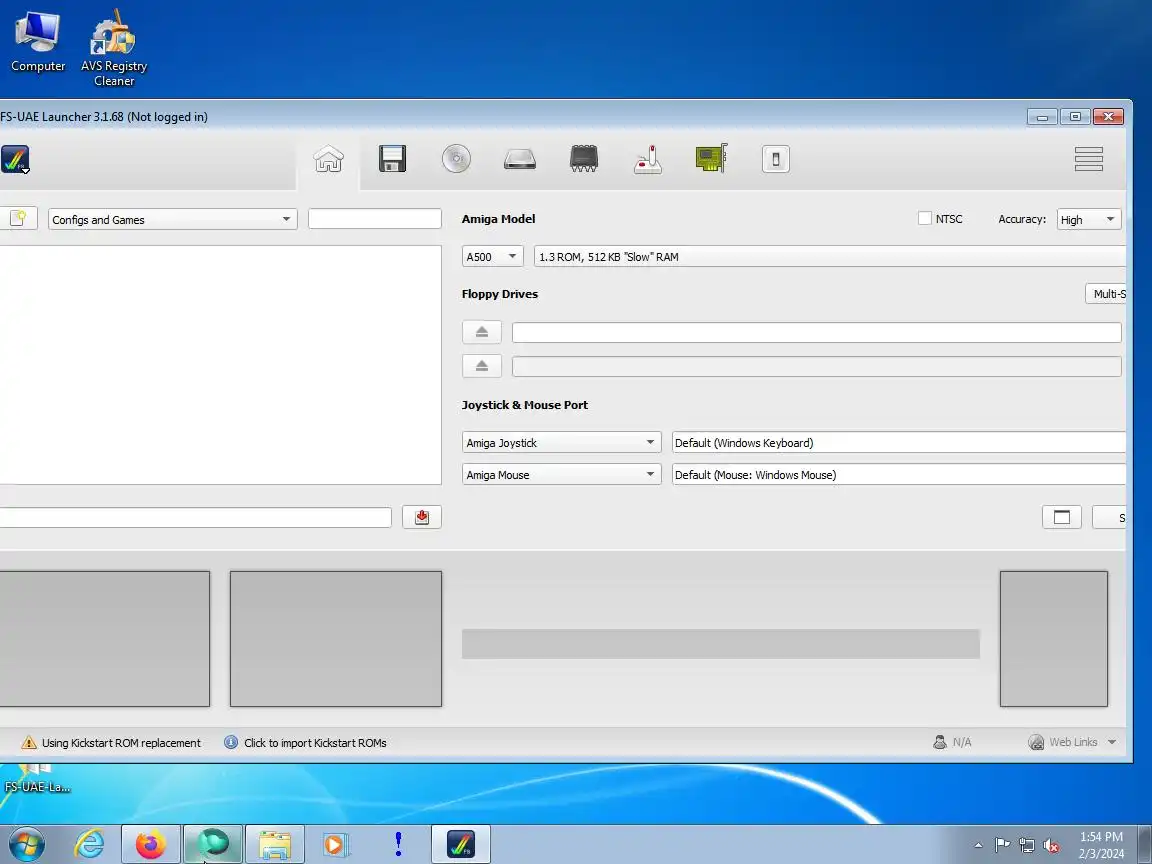Open the ROM & RAM chip tab

coord(584,159)
